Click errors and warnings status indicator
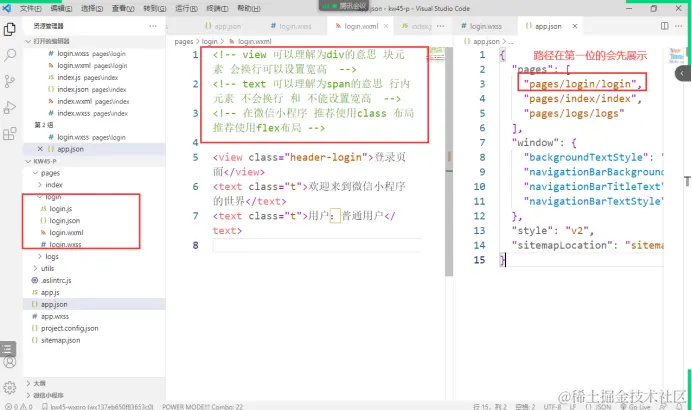The width and height of the screenshot is (692, 410). coord(19,406)
